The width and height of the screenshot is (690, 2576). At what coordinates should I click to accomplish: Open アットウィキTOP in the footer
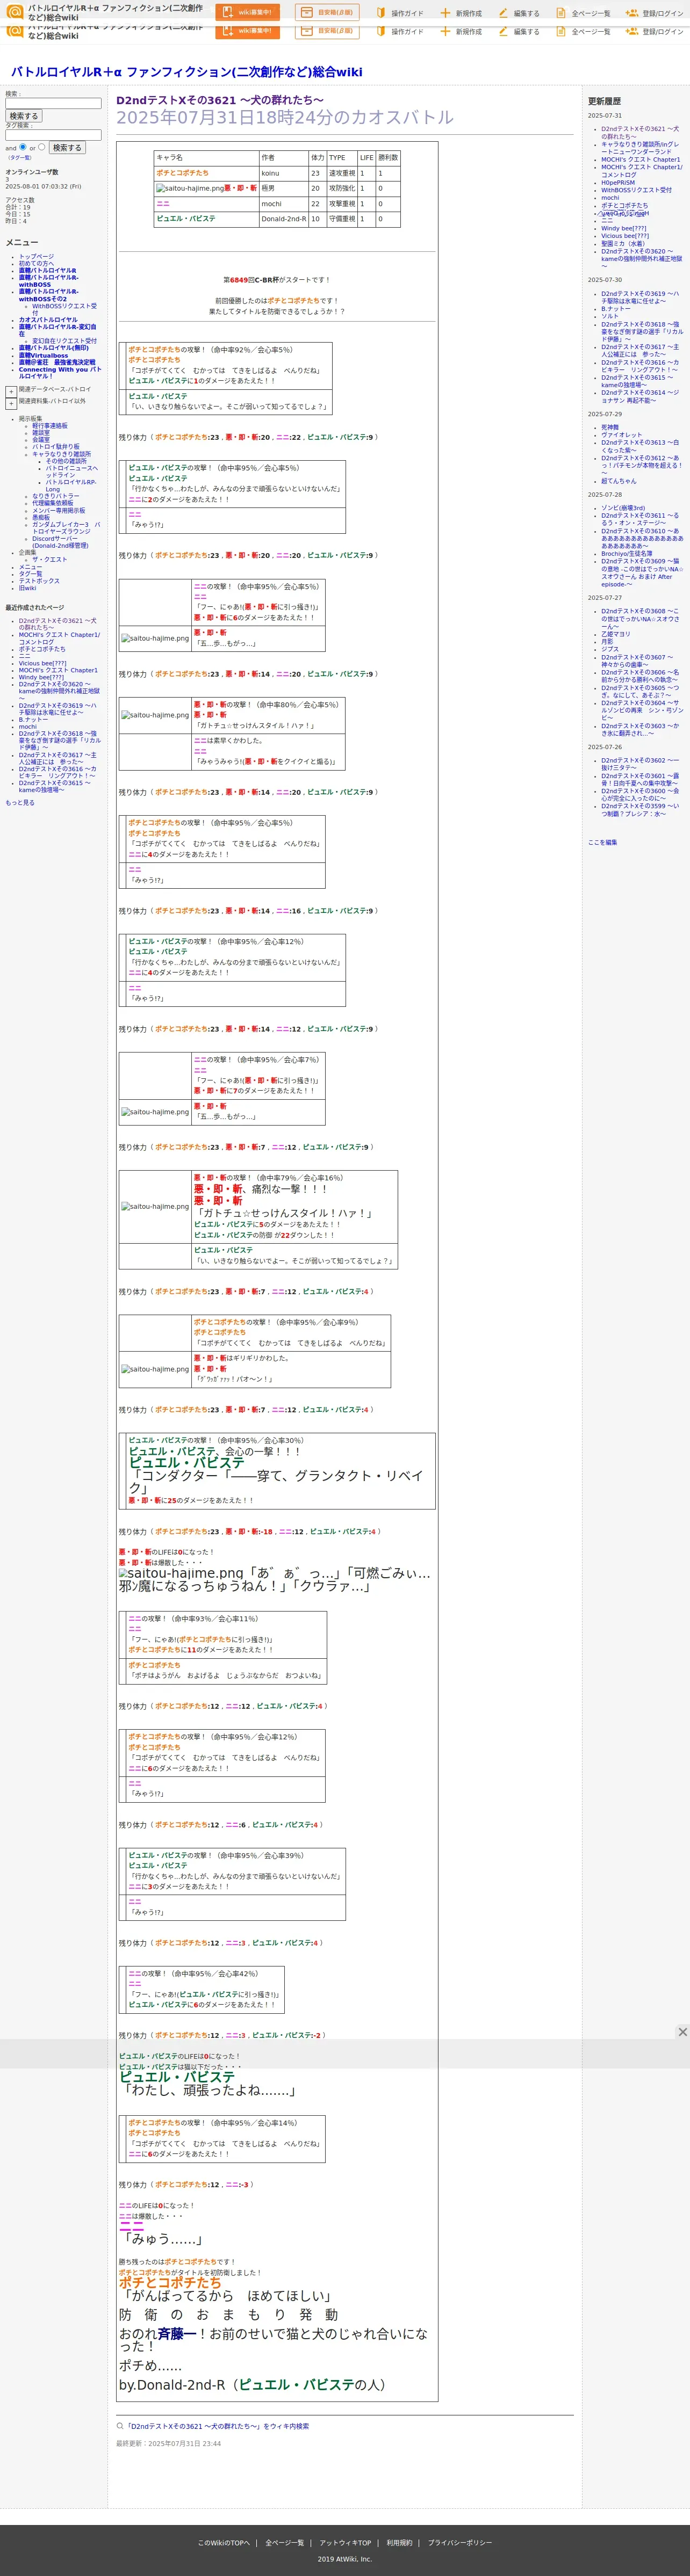[x=345, y=2543]
